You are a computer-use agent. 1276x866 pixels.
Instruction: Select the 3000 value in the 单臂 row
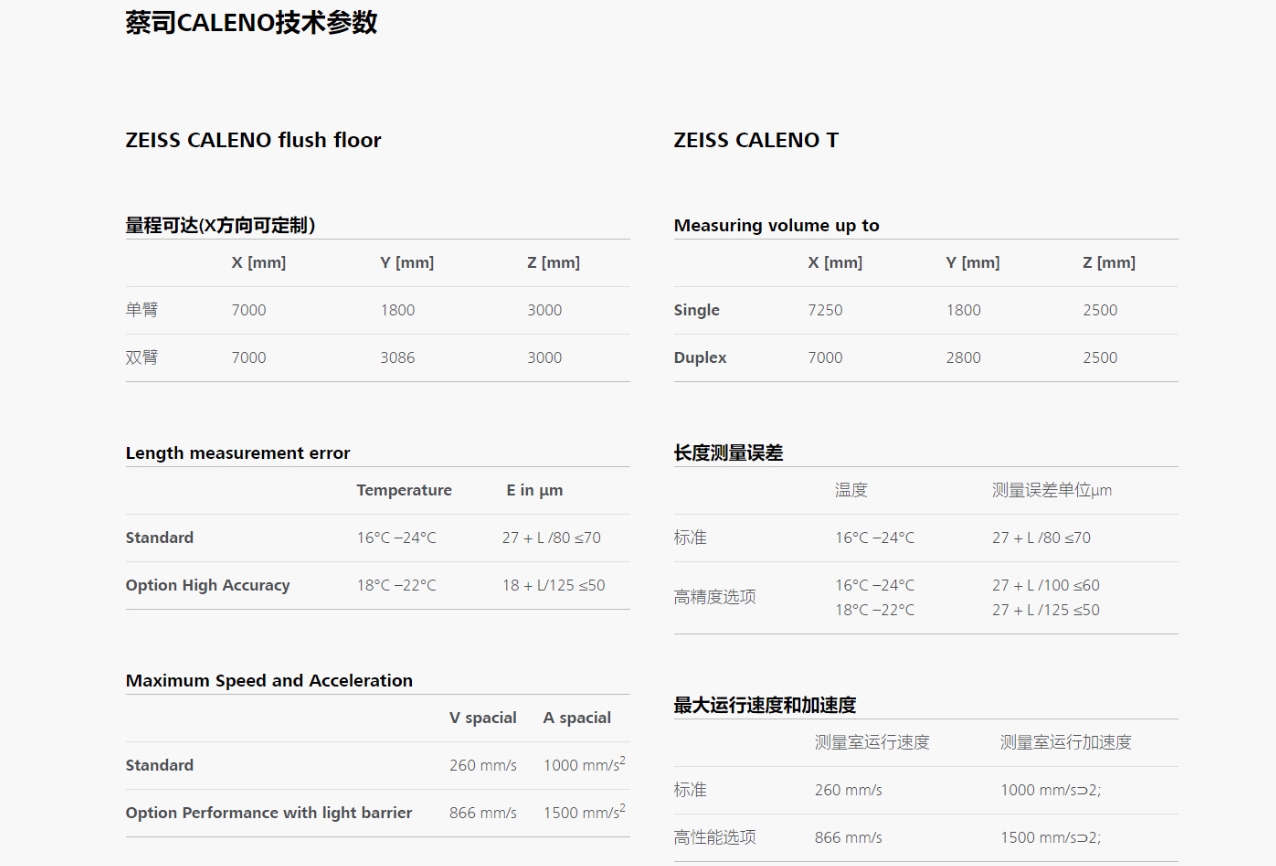pos(545,310)
